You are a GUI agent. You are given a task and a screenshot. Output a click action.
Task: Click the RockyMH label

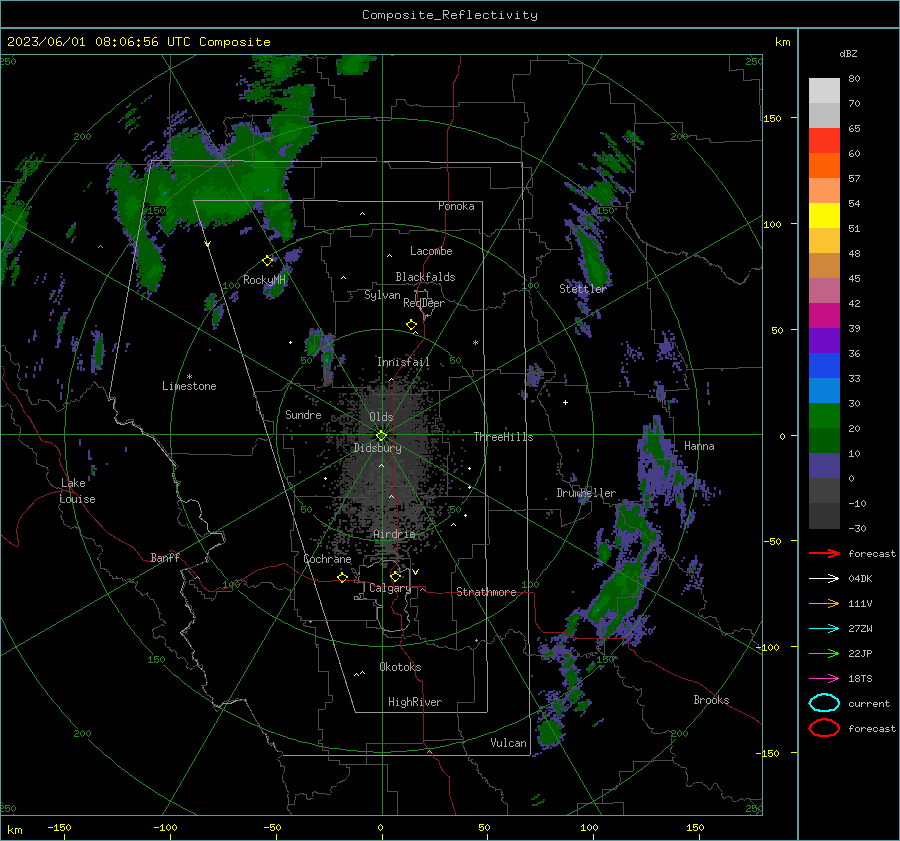point(264,280)
